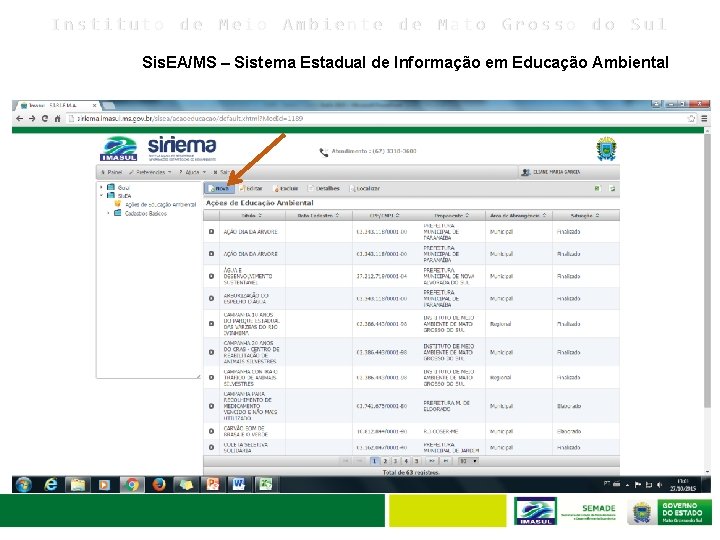
Task: Click Sair to log out
Action: (221, 172)
